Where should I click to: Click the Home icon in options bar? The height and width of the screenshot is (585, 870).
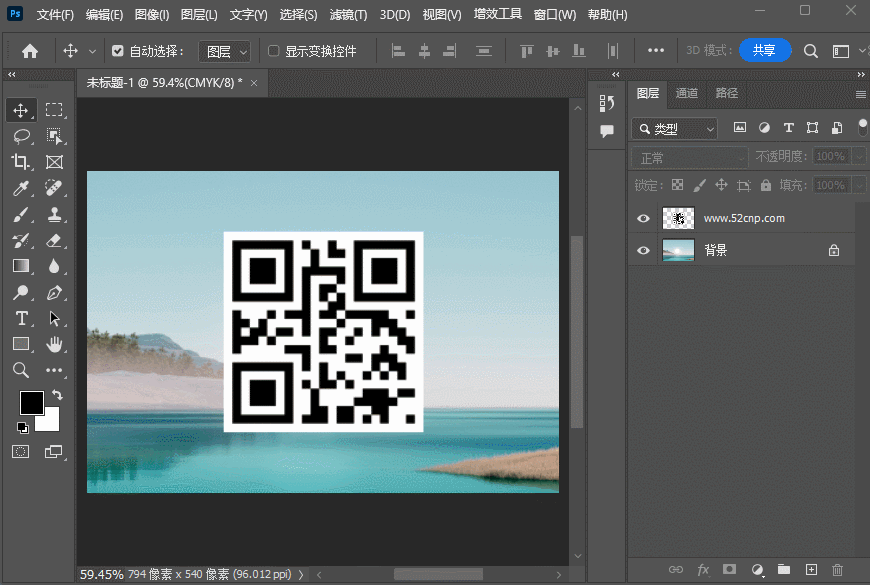30,51
